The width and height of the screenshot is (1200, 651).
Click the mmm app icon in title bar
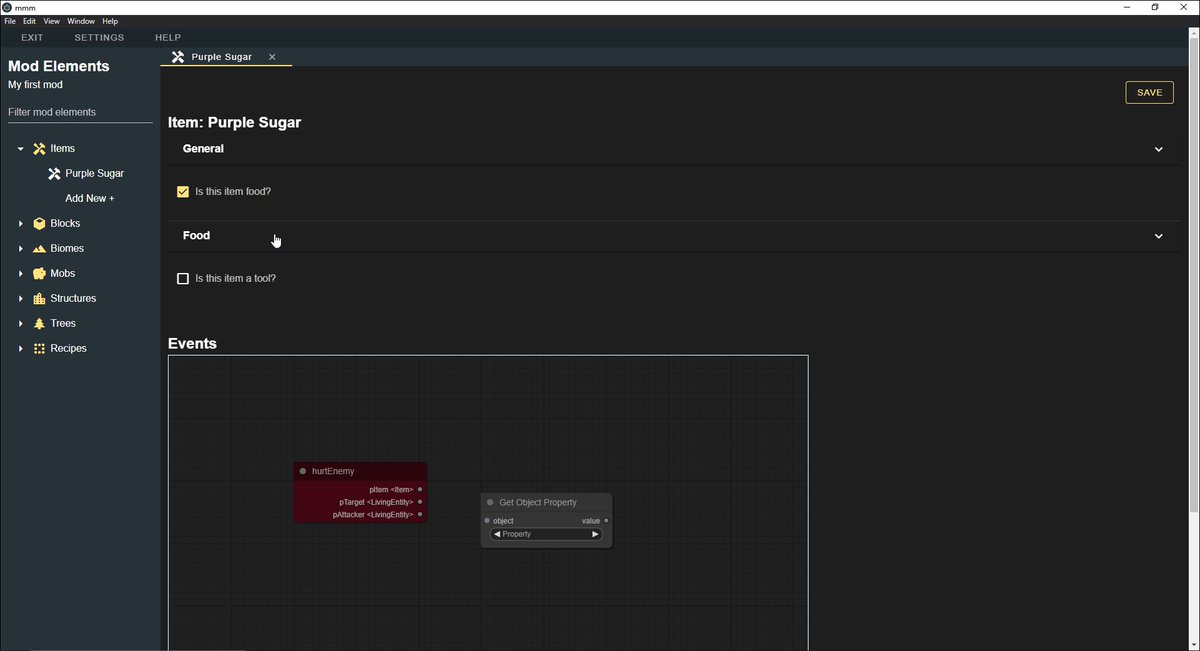6,7
